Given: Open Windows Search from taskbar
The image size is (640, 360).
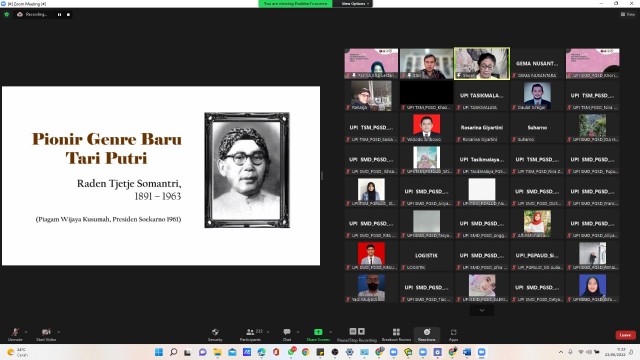Looking at the screenshot, I should coord(173,352).
